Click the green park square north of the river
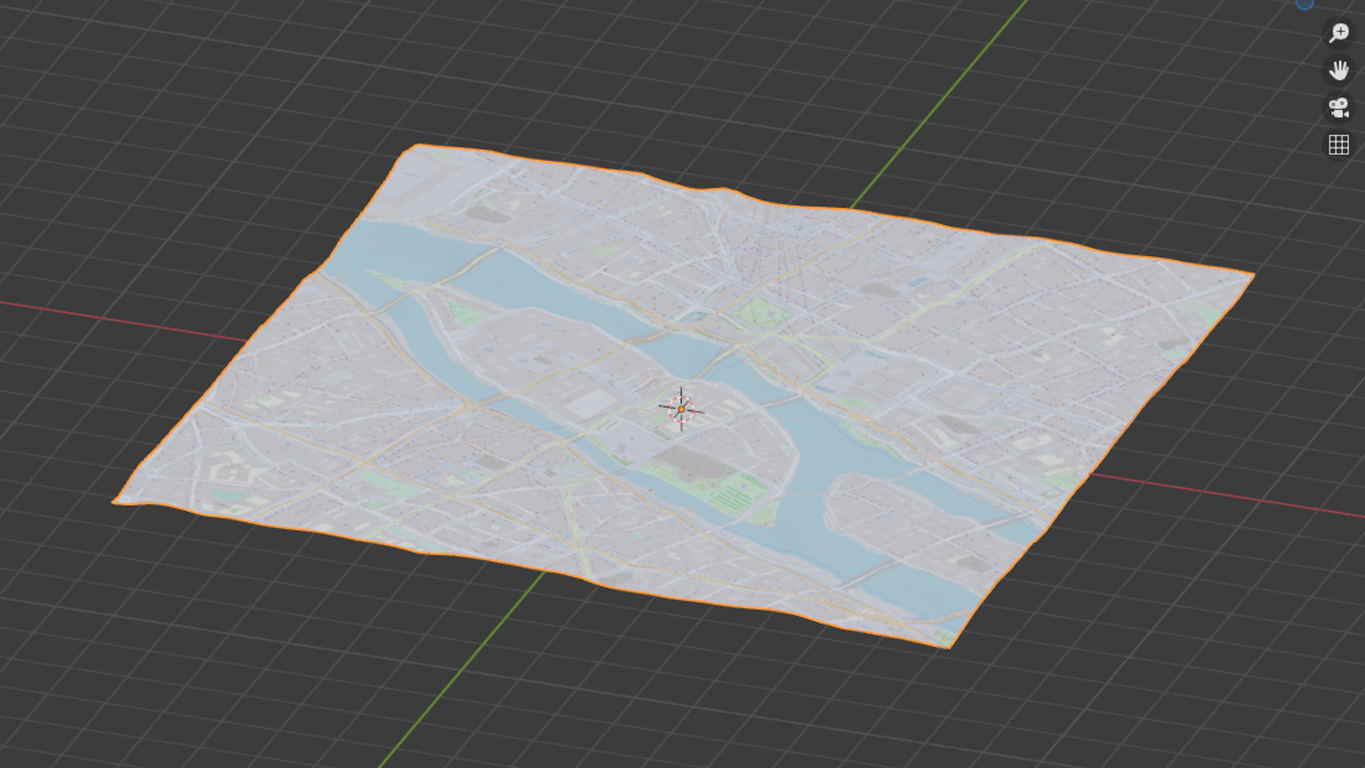Screen dimensions: 1365x768 click(x=758, y=312)
